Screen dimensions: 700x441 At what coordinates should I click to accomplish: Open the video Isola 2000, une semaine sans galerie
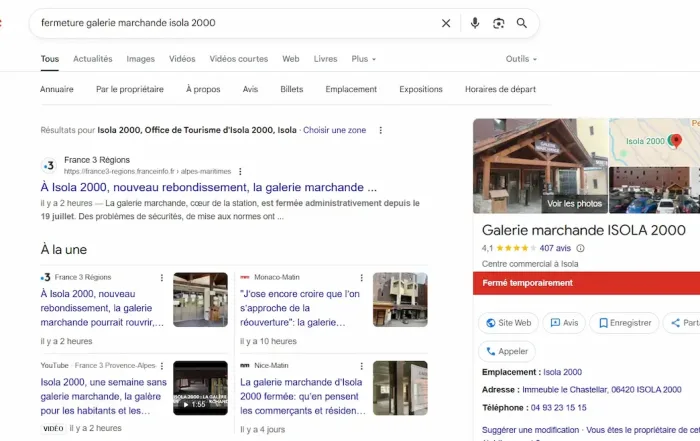(x=104, y=396)
